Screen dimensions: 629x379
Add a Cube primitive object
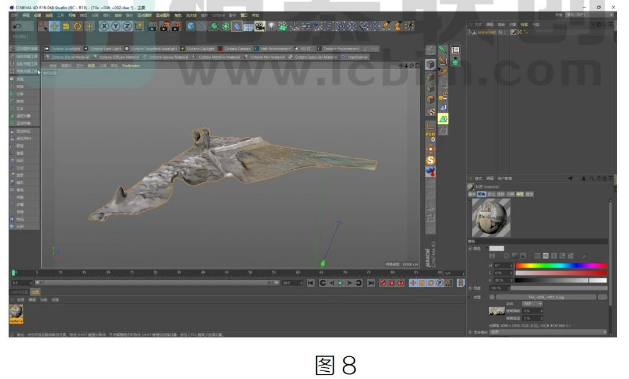click(191, 26)
